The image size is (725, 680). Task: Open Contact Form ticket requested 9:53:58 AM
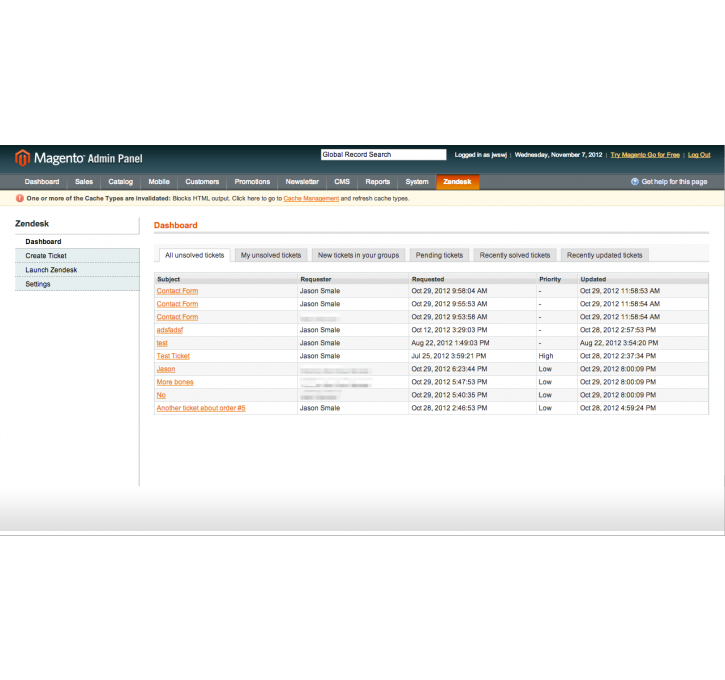pyautogui.click(x=177, y=317)
